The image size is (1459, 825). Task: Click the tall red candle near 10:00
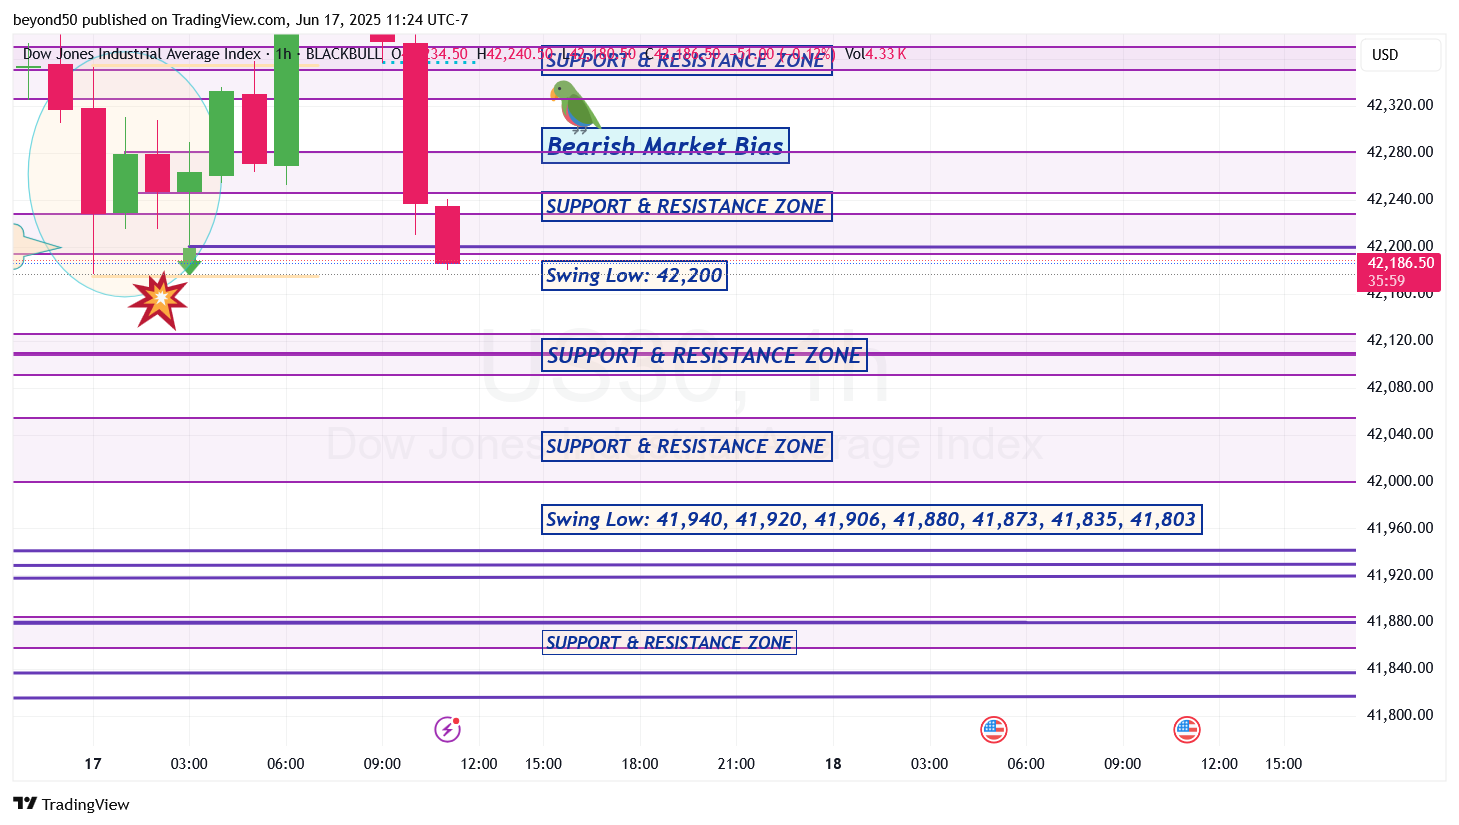tap(415, 123)
